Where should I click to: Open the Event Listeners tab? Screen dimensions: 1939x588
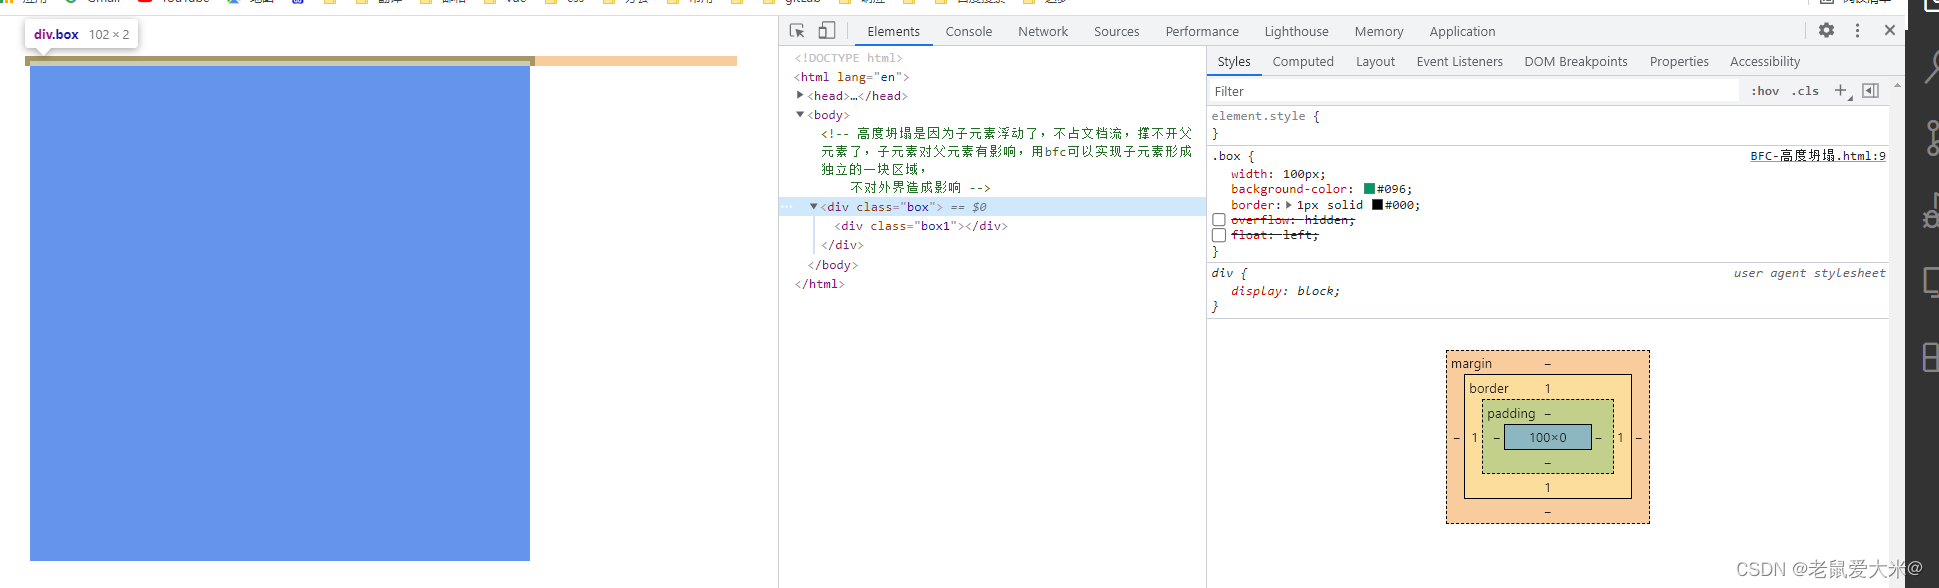pyautogui.click(x=1459, y=61)
